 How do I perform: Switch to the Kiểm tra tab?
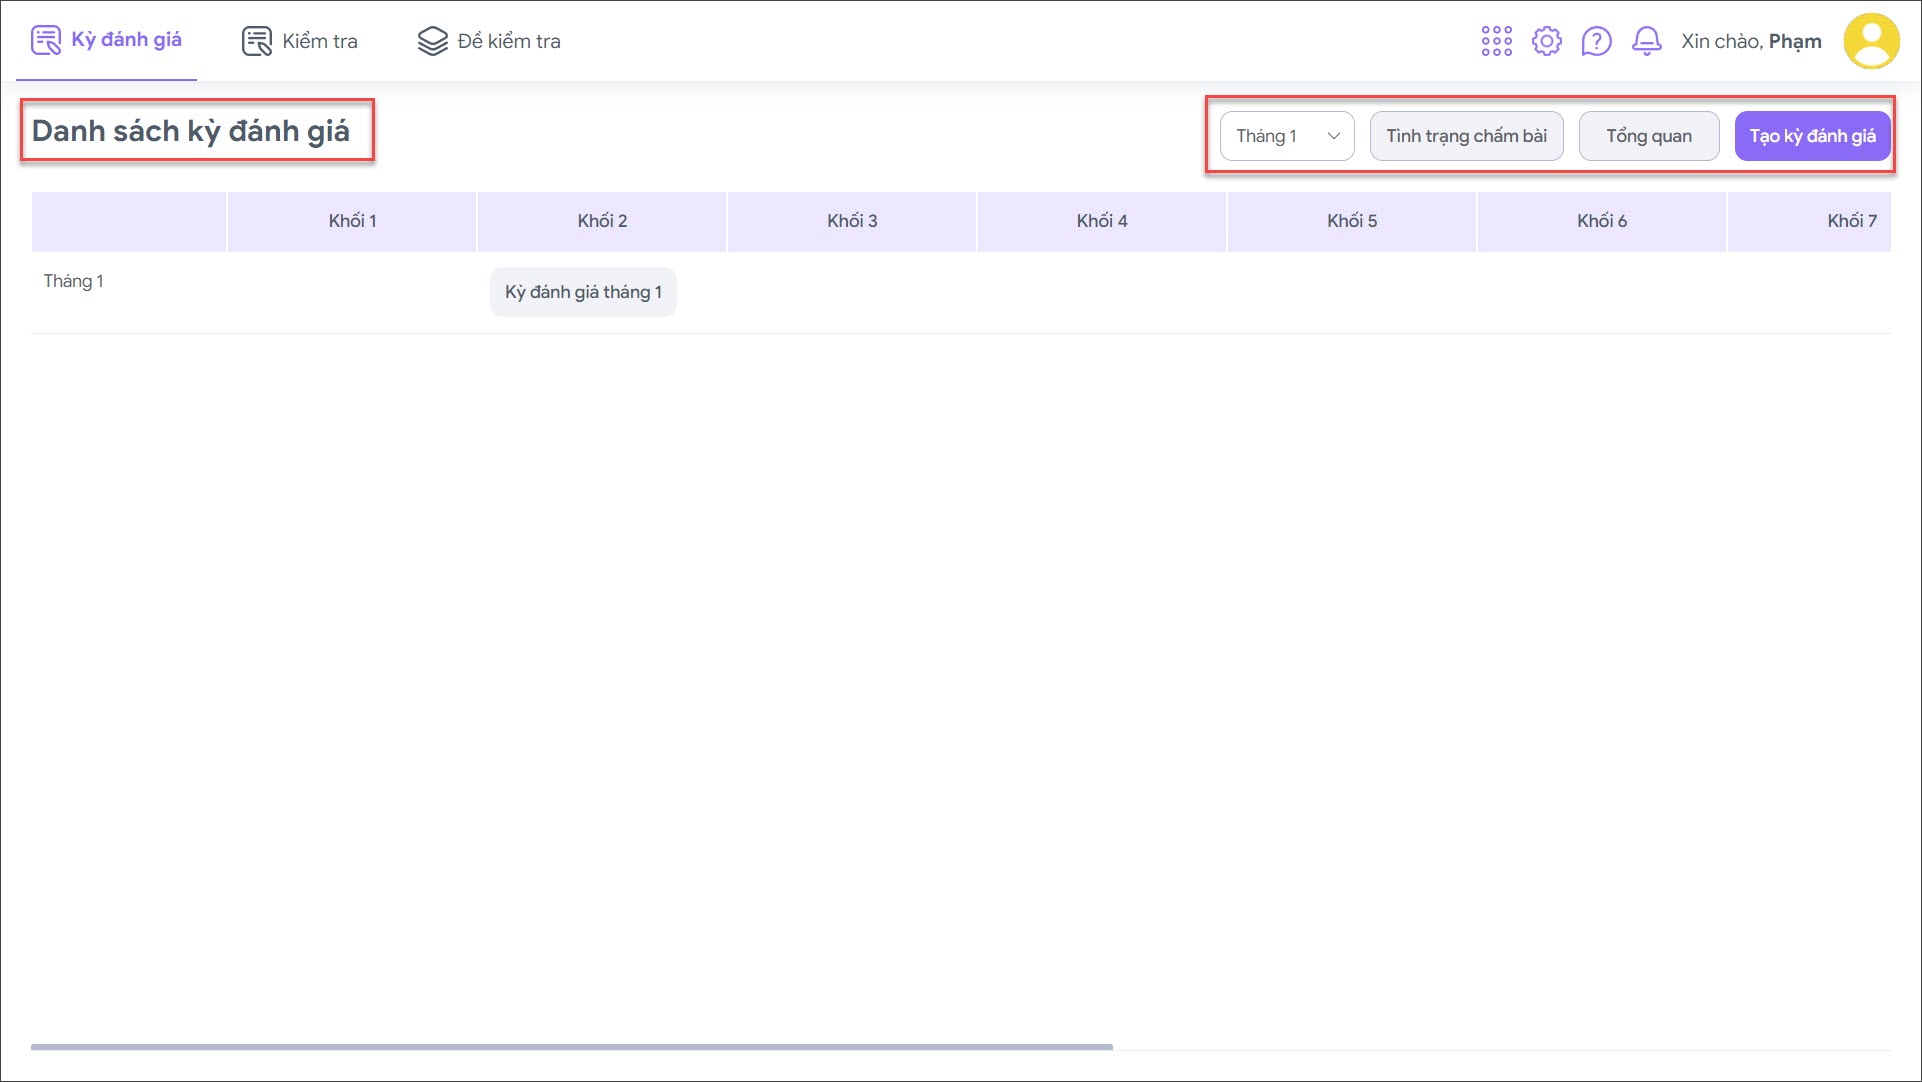pos(319,41)
